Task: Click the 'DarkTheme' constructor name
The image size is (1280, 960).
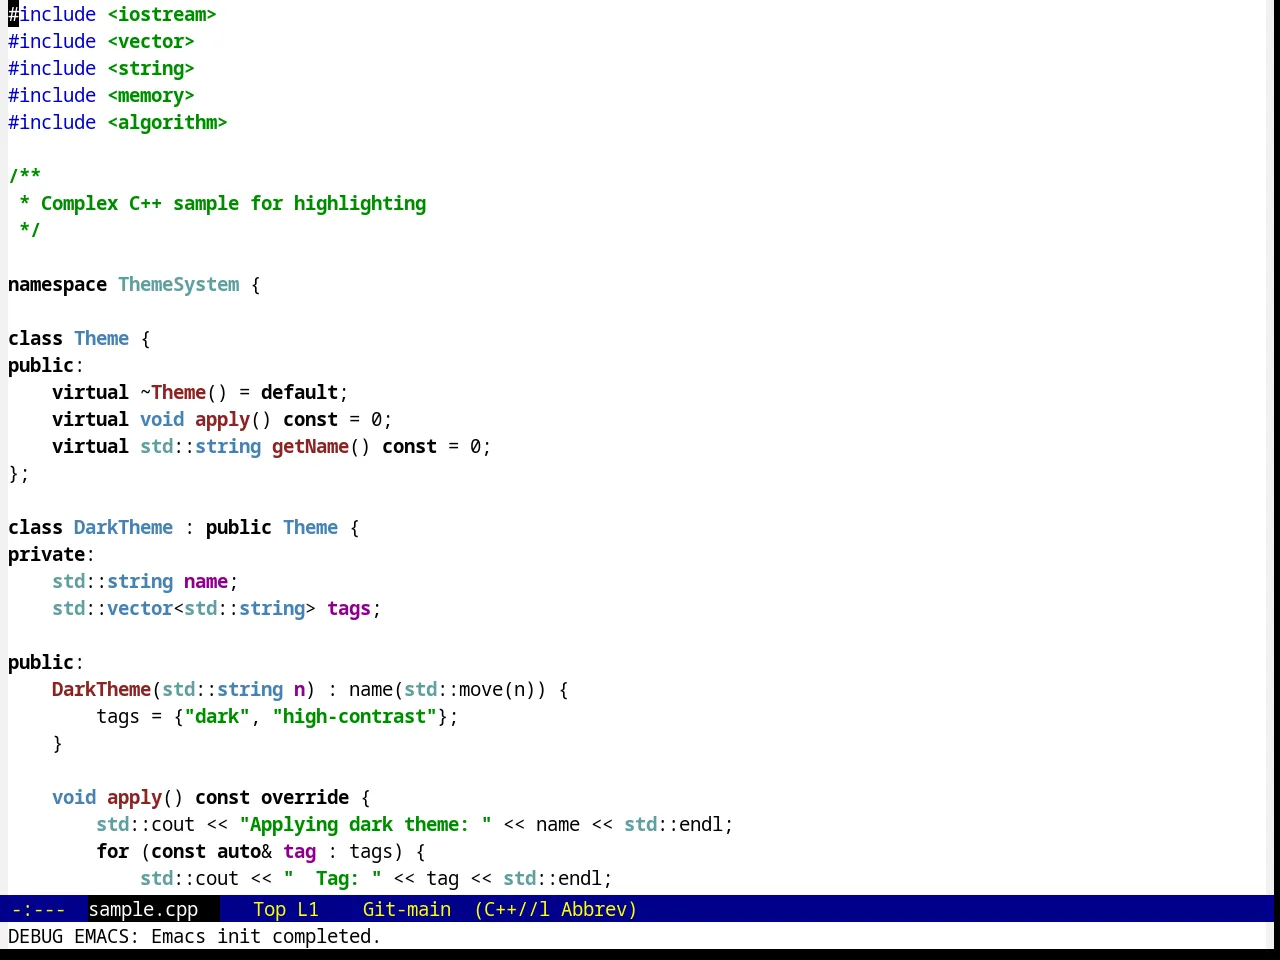Action: 101,689
